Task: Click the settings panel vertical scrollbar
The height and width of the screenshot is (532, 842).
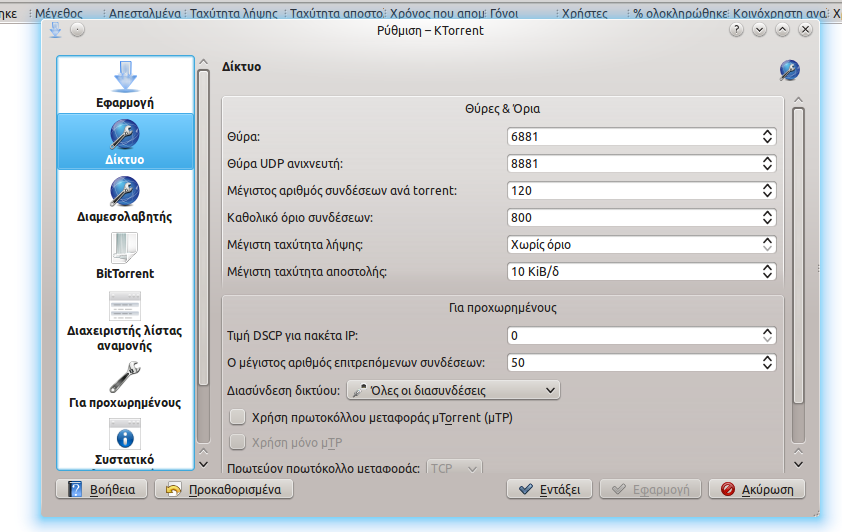Action: (x=798, y=270)
